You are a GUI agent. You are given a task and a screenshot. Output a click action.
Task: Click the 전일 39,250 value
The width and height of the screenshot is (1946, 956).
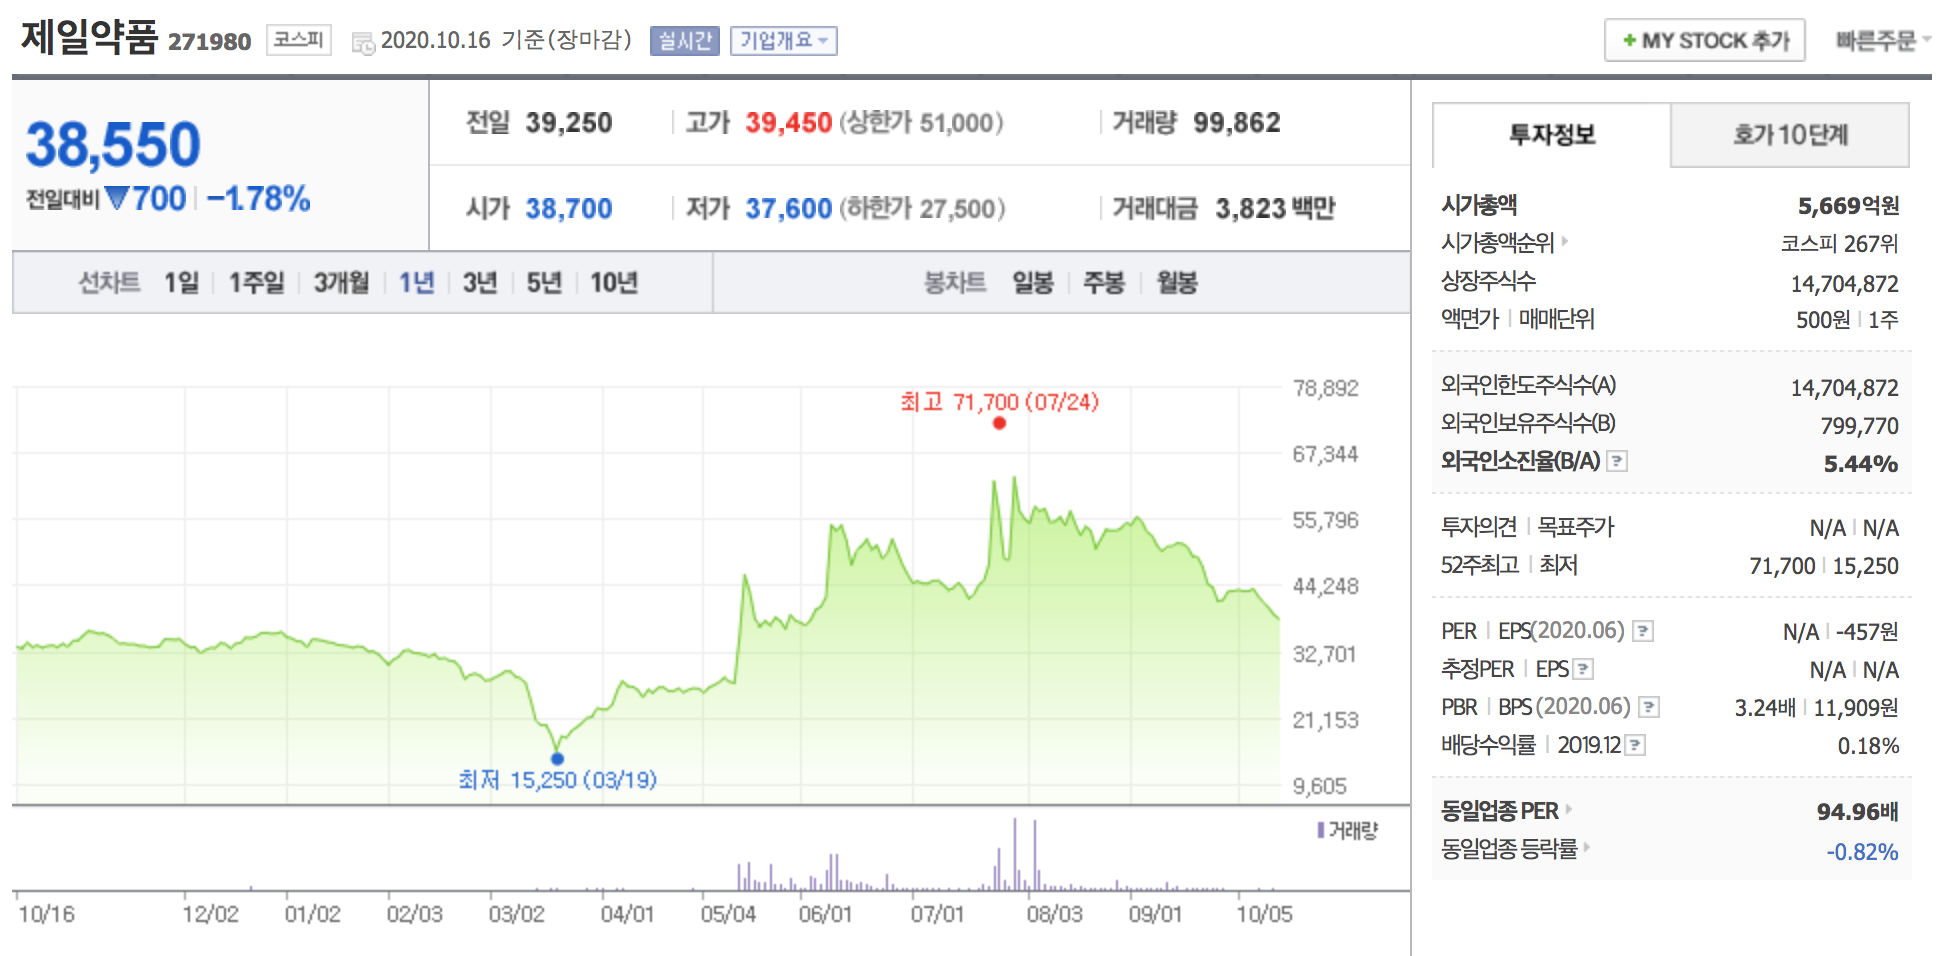pyautogui.click(x=569, y=123)
